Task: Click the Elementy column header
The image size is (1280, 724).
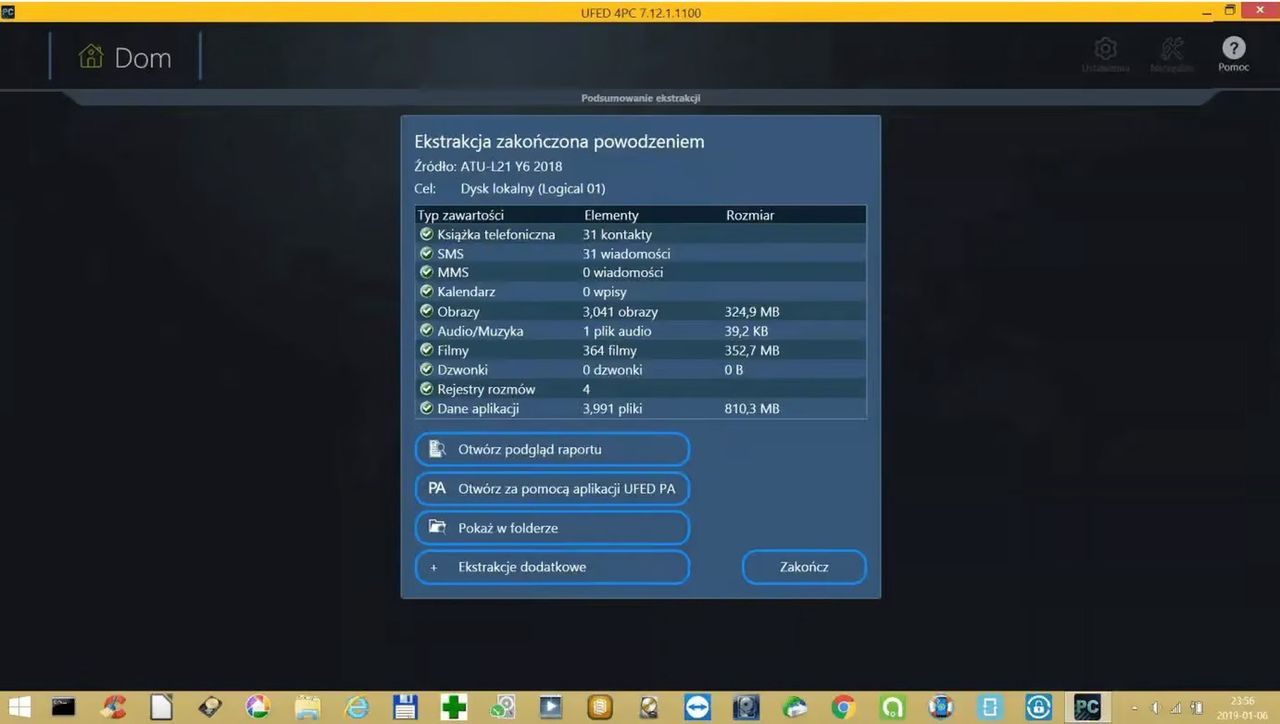Action: (611, 215)
